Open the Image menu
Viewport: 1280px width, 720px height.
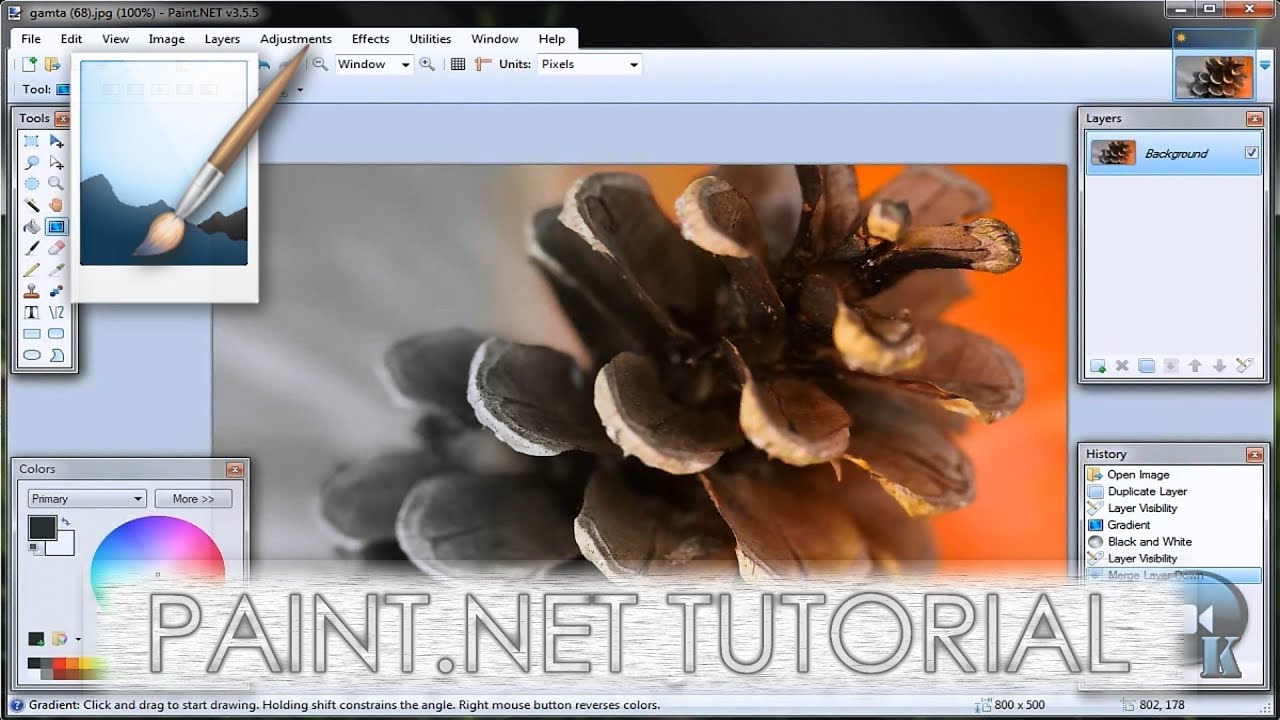point(166,39)
